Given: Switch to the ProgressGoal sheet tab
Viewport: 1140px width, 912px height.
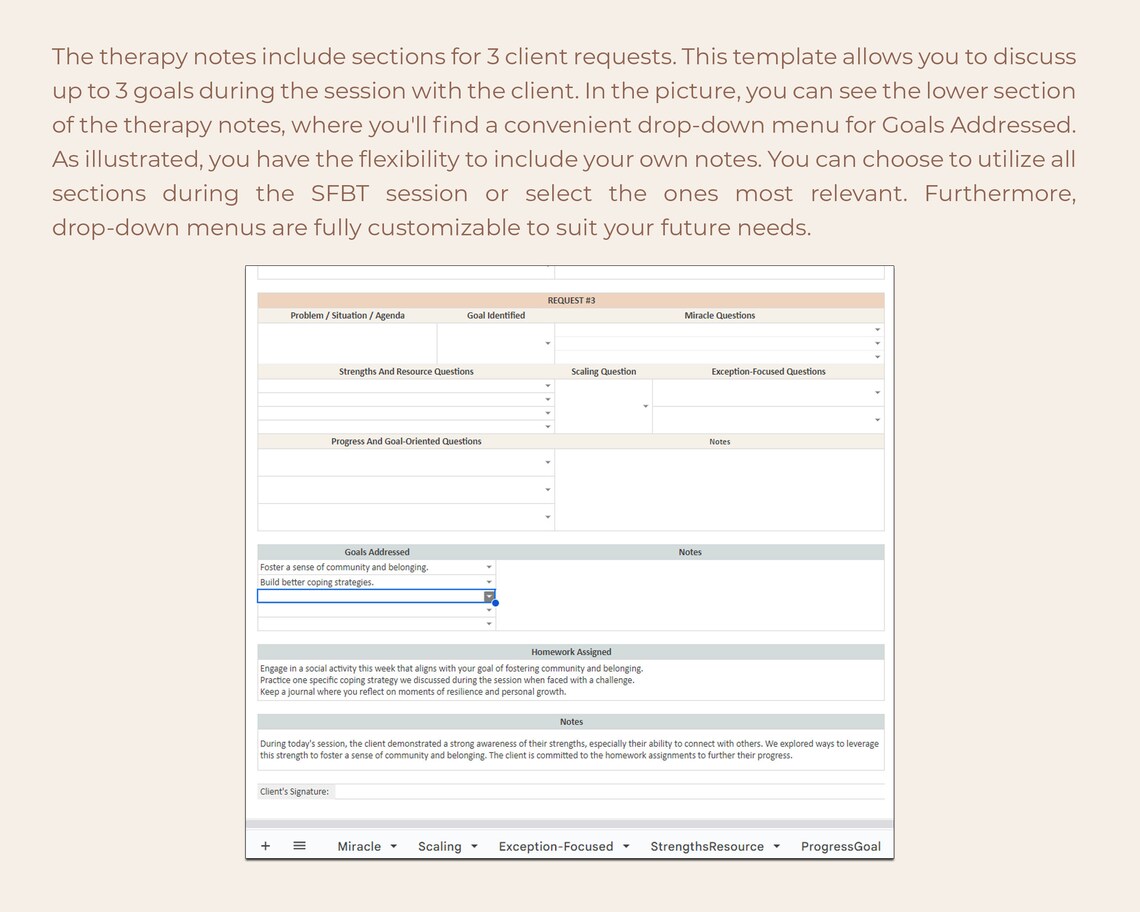Looking at the screenshot, I should (x=841, y=846).
